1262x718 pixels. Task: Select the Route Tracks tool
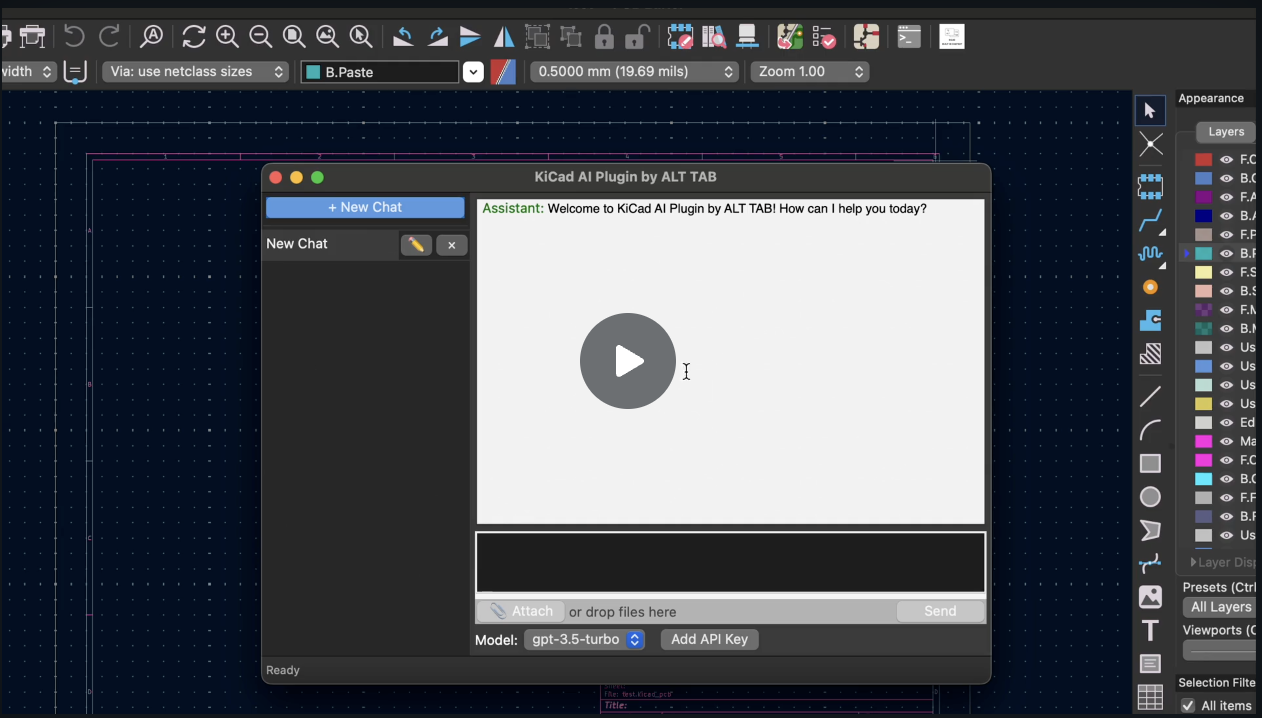click(1150, 221)
